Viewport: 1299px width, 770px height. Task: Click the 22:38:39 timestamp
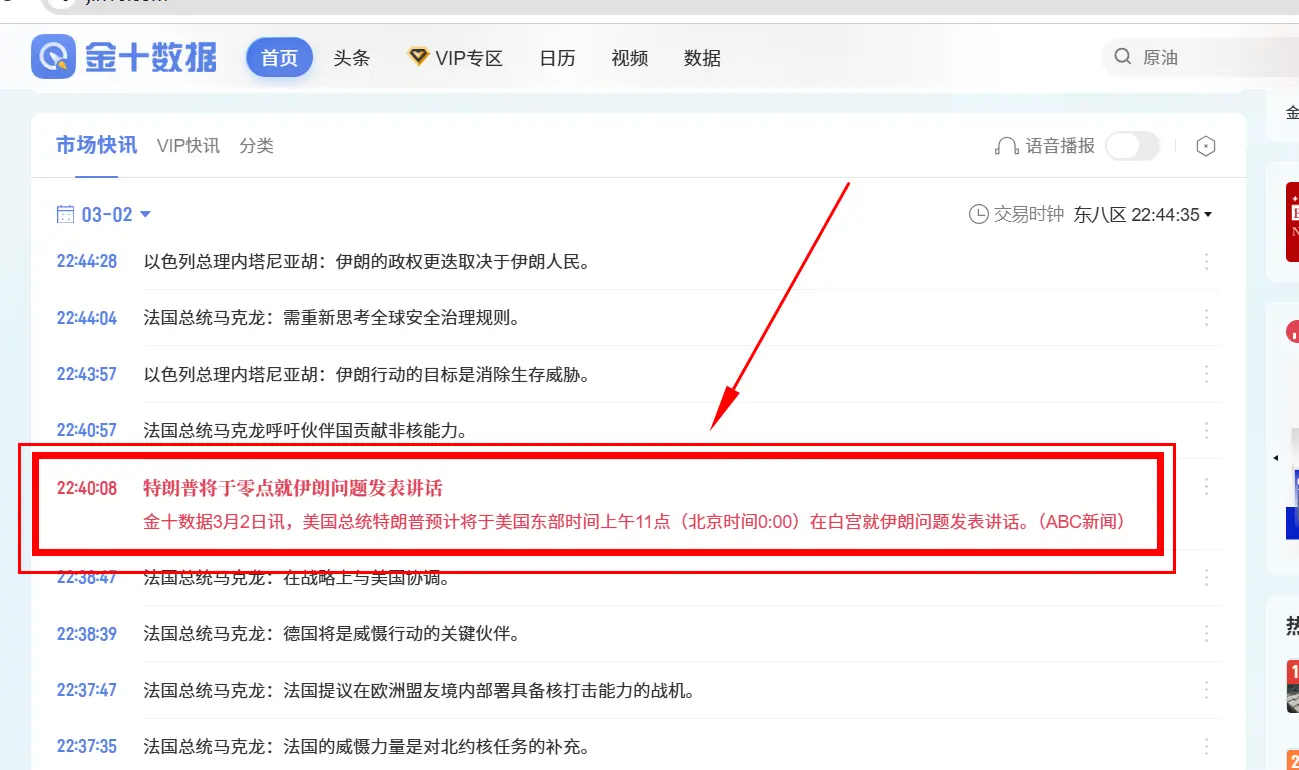(87, 634)
